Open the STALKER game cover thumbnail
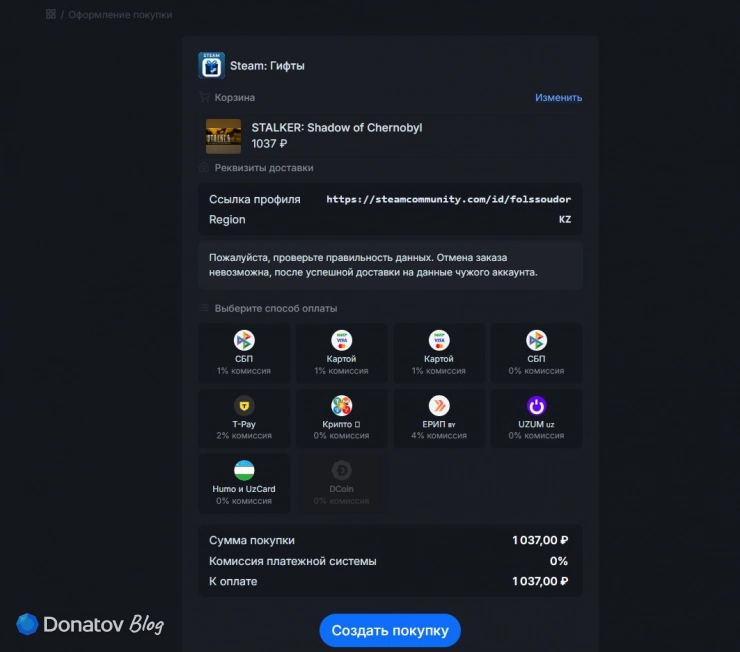740x652 pixels. point(223,136)
